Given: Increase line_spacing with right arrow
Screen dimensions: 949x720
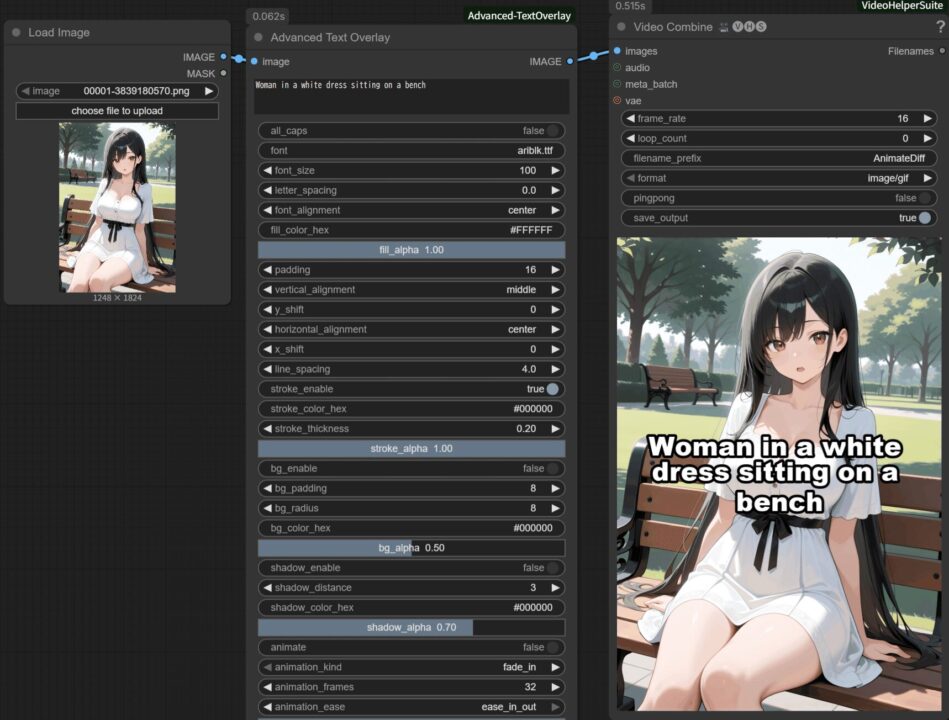Looking at the screenshot, I should point(555,369).
